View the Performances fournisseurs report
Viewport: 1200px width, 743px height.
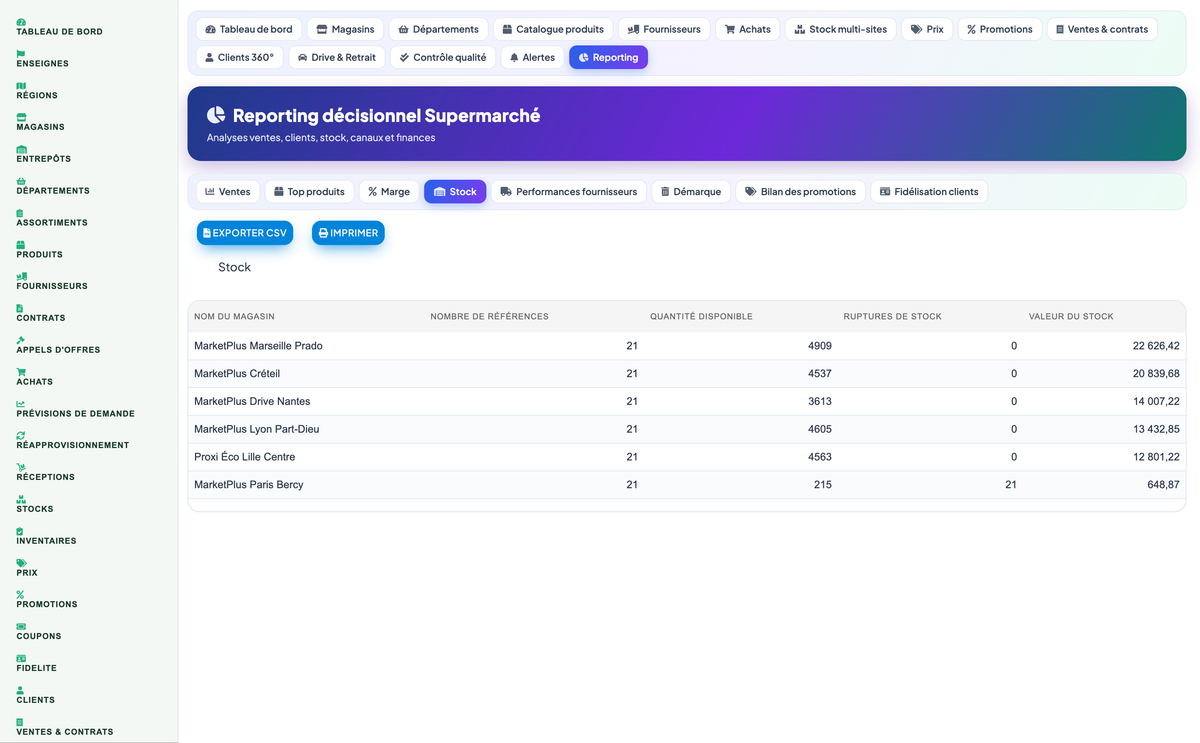[x=569, y=191]
